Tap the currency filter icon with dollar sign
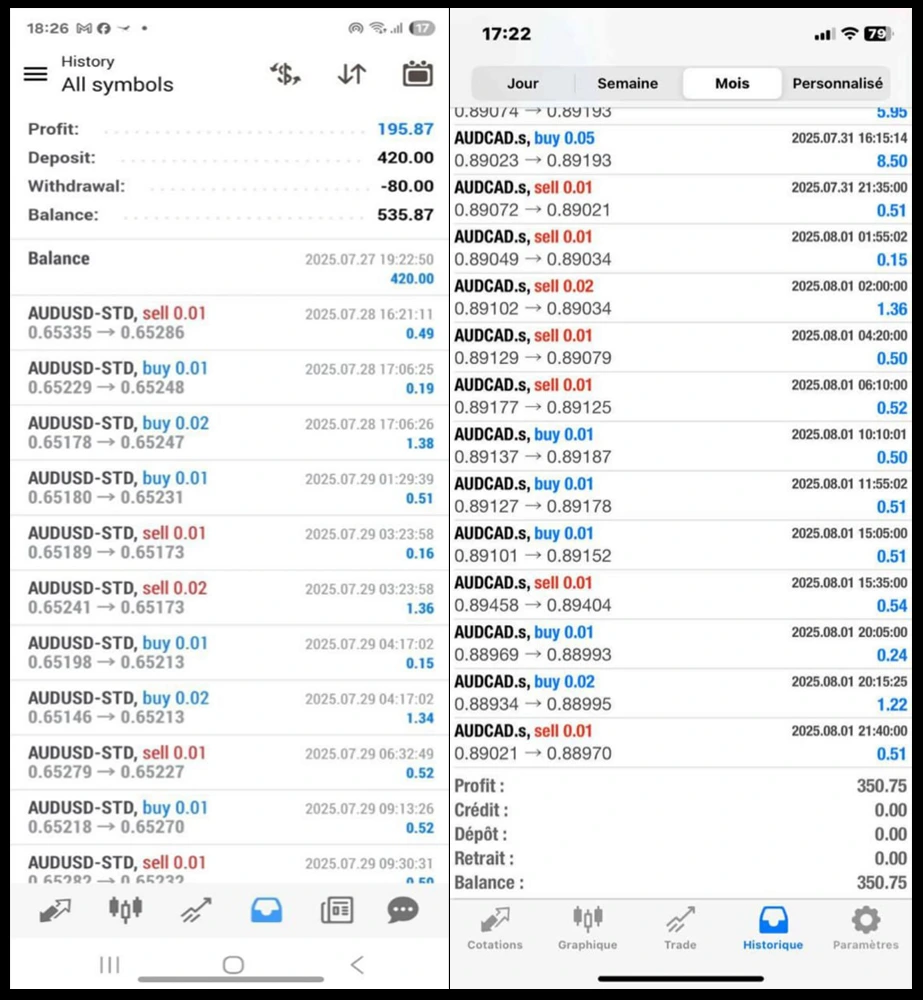The image size is (923, 1000). [x=286, y=74]
